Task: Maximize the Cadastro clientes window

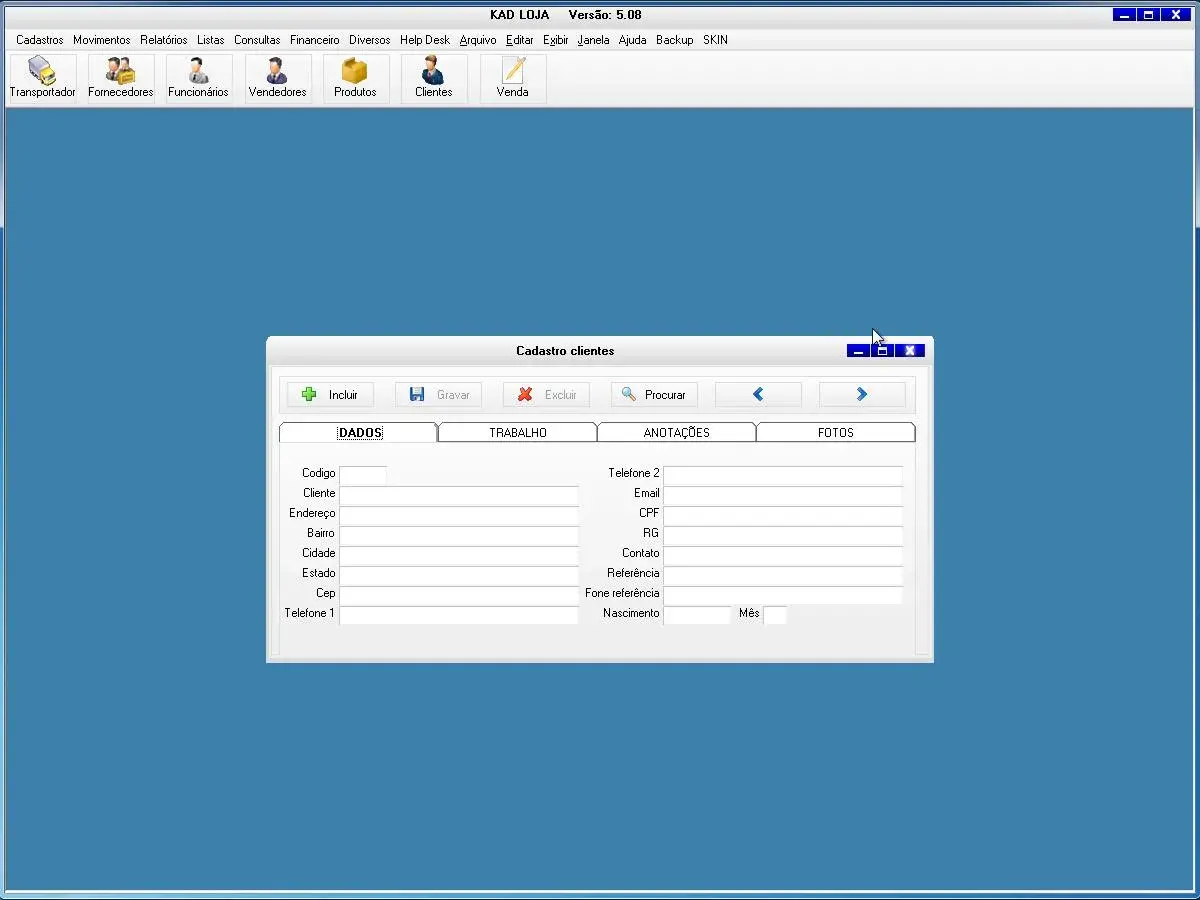Action: pyautogui.click(x=882, y=351)
